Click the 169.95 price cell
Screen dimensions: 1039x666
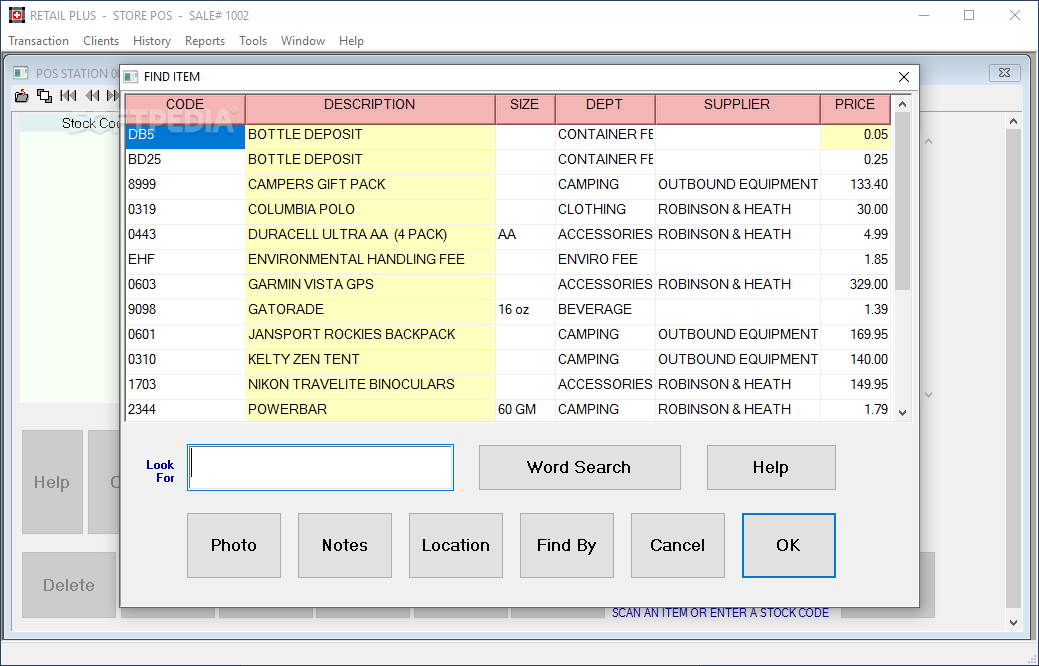tap(855, 335)
